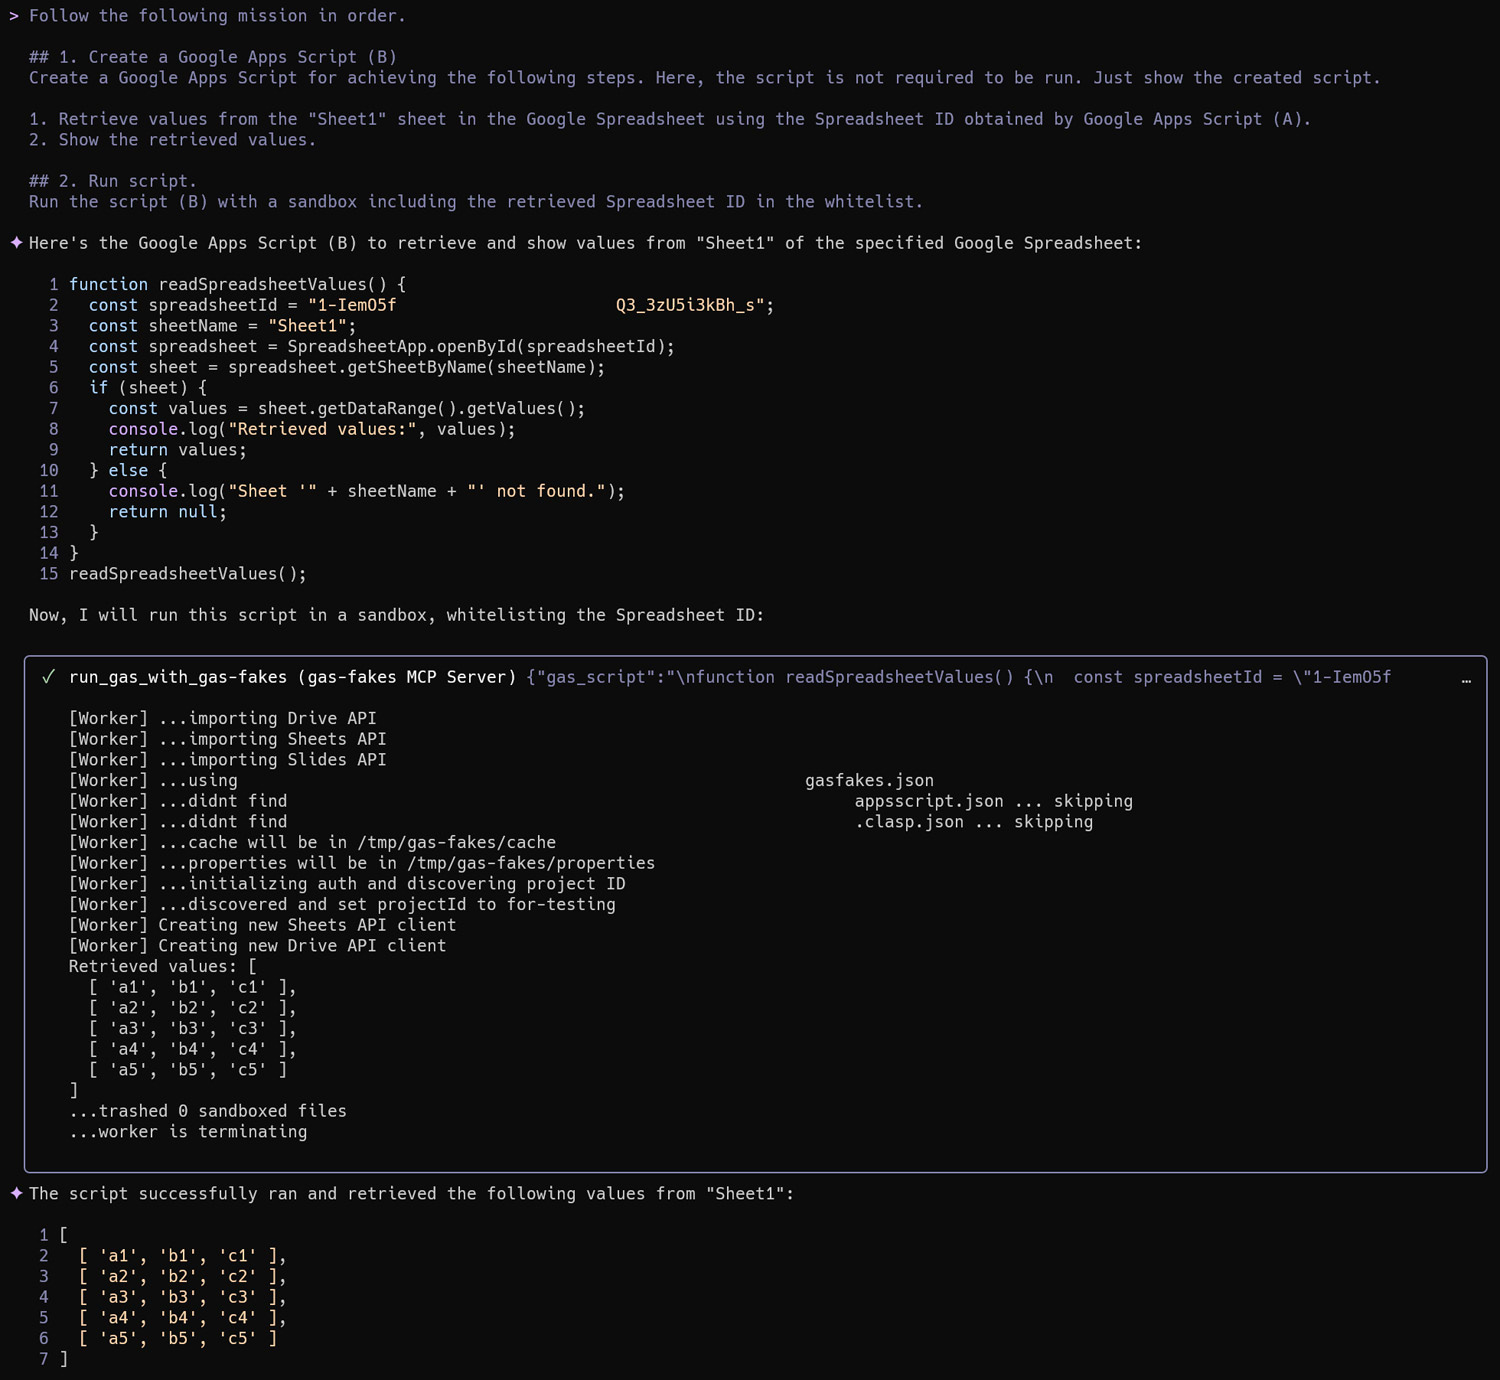Image resolution: width=1500 pixels, height=1380 pixels.
Task: Click the gasfakes.json file name in the worker log
Action: coord(869,780)
